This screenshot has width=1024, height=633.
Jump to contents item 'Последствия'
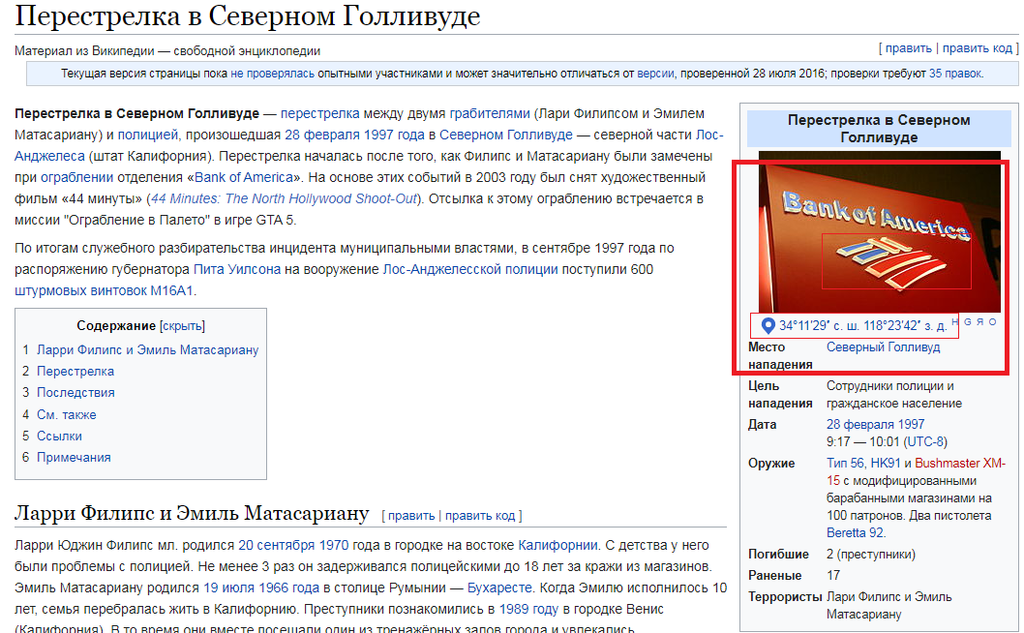point(76,393)
